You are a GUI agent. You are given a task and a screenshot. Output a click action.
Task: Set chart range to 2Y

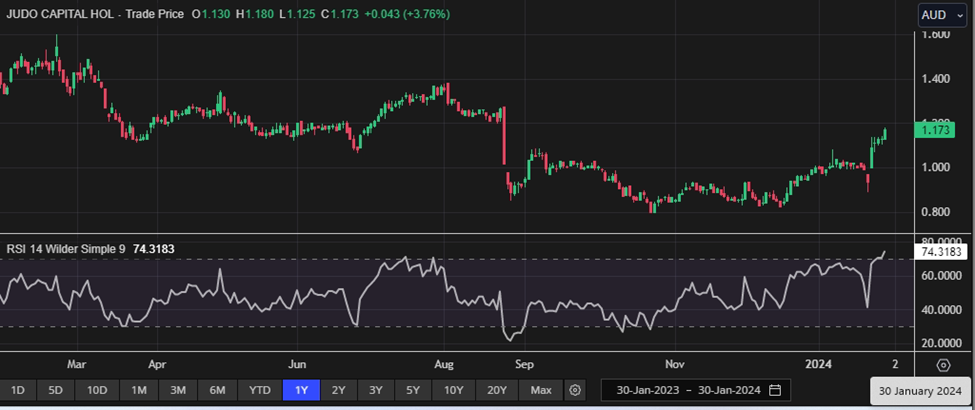(339, 390)
